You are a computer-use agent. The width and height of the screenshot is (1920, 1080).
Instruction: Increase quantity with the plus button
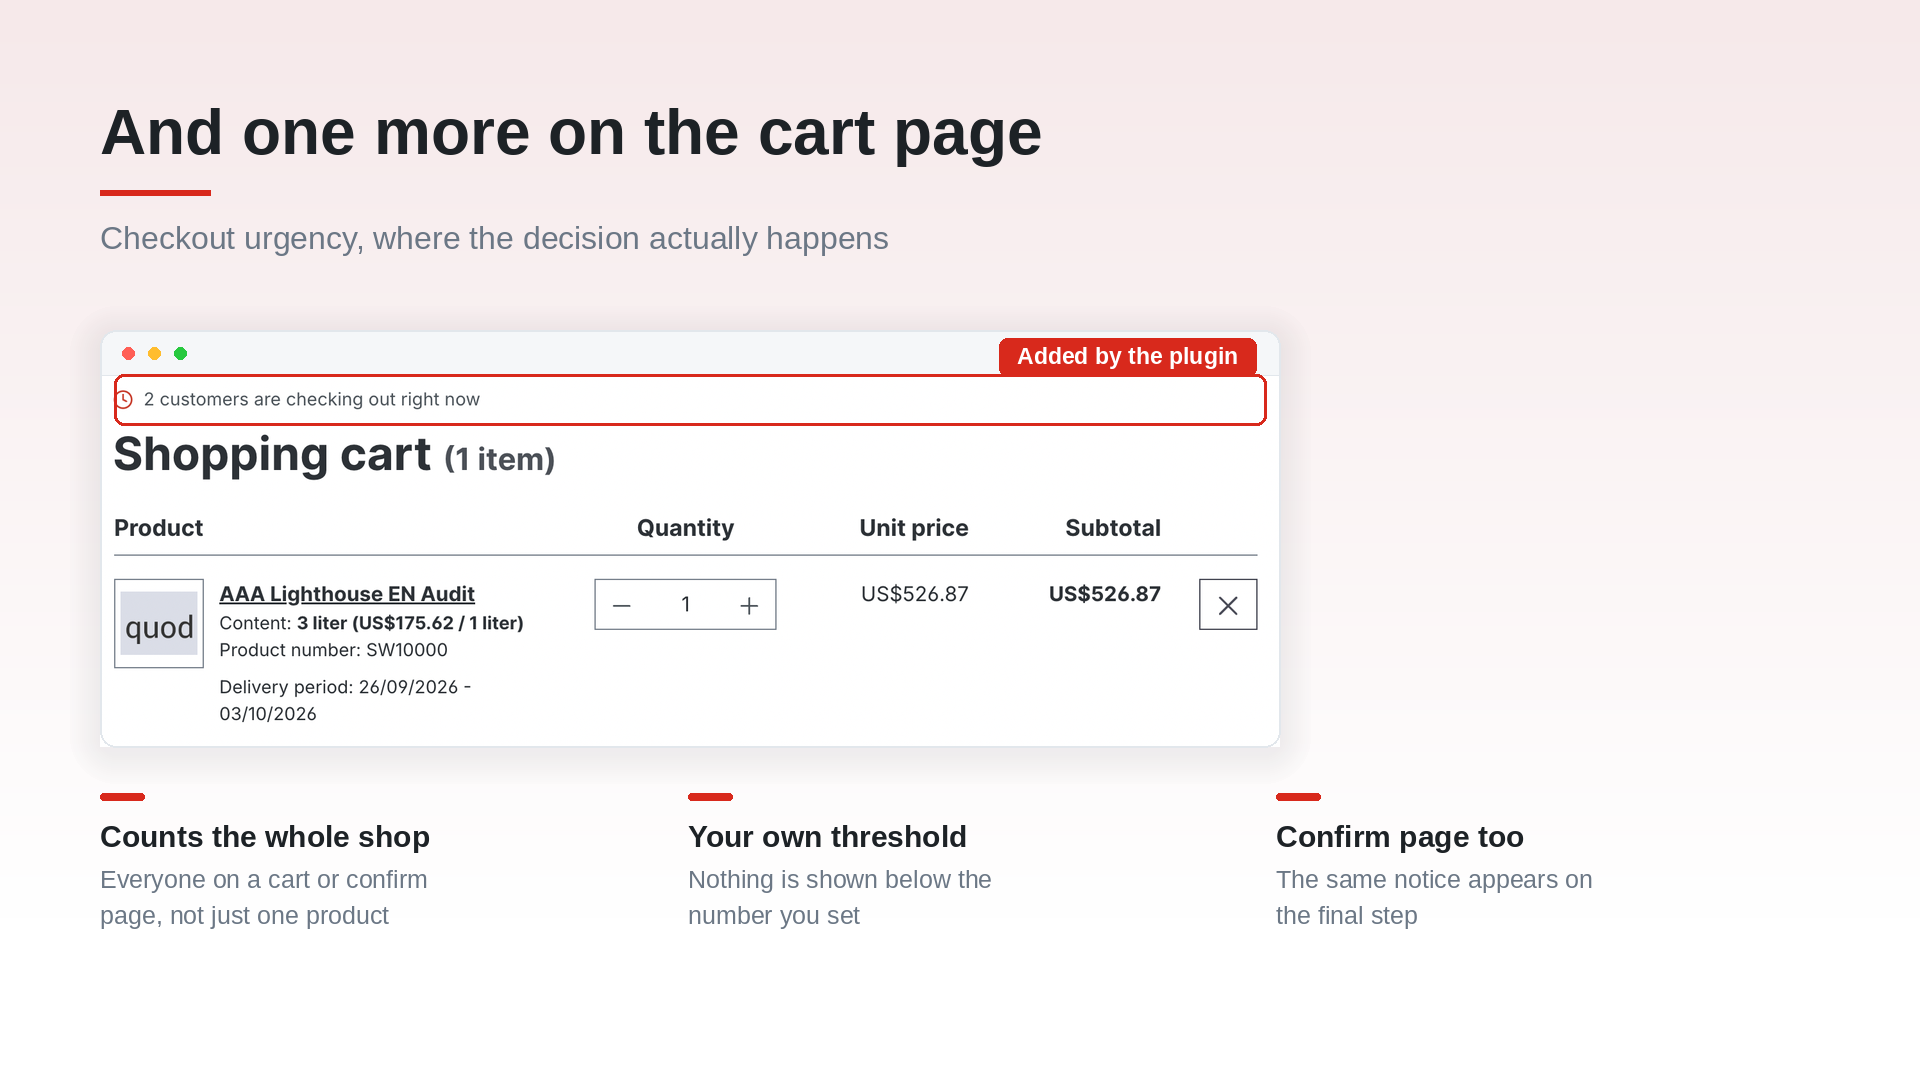click(x=749, y=605)
